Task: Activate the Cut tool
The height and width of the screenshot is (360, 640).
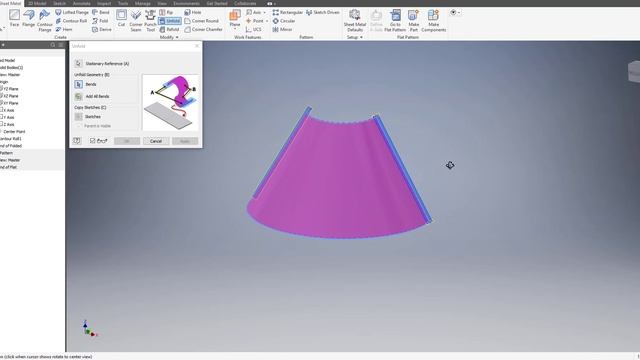Action: coord(121,19)
